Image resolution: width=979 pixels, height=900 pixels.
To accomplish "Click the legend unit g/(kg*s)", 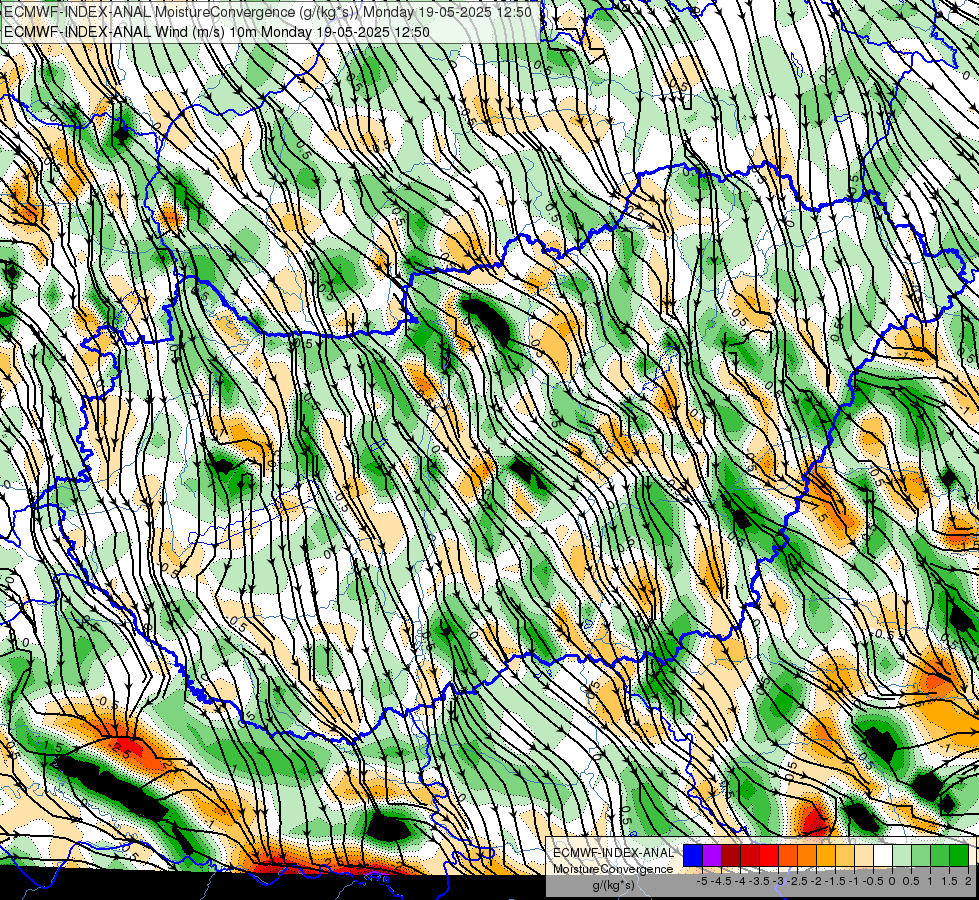I will (x=614, y=886).
